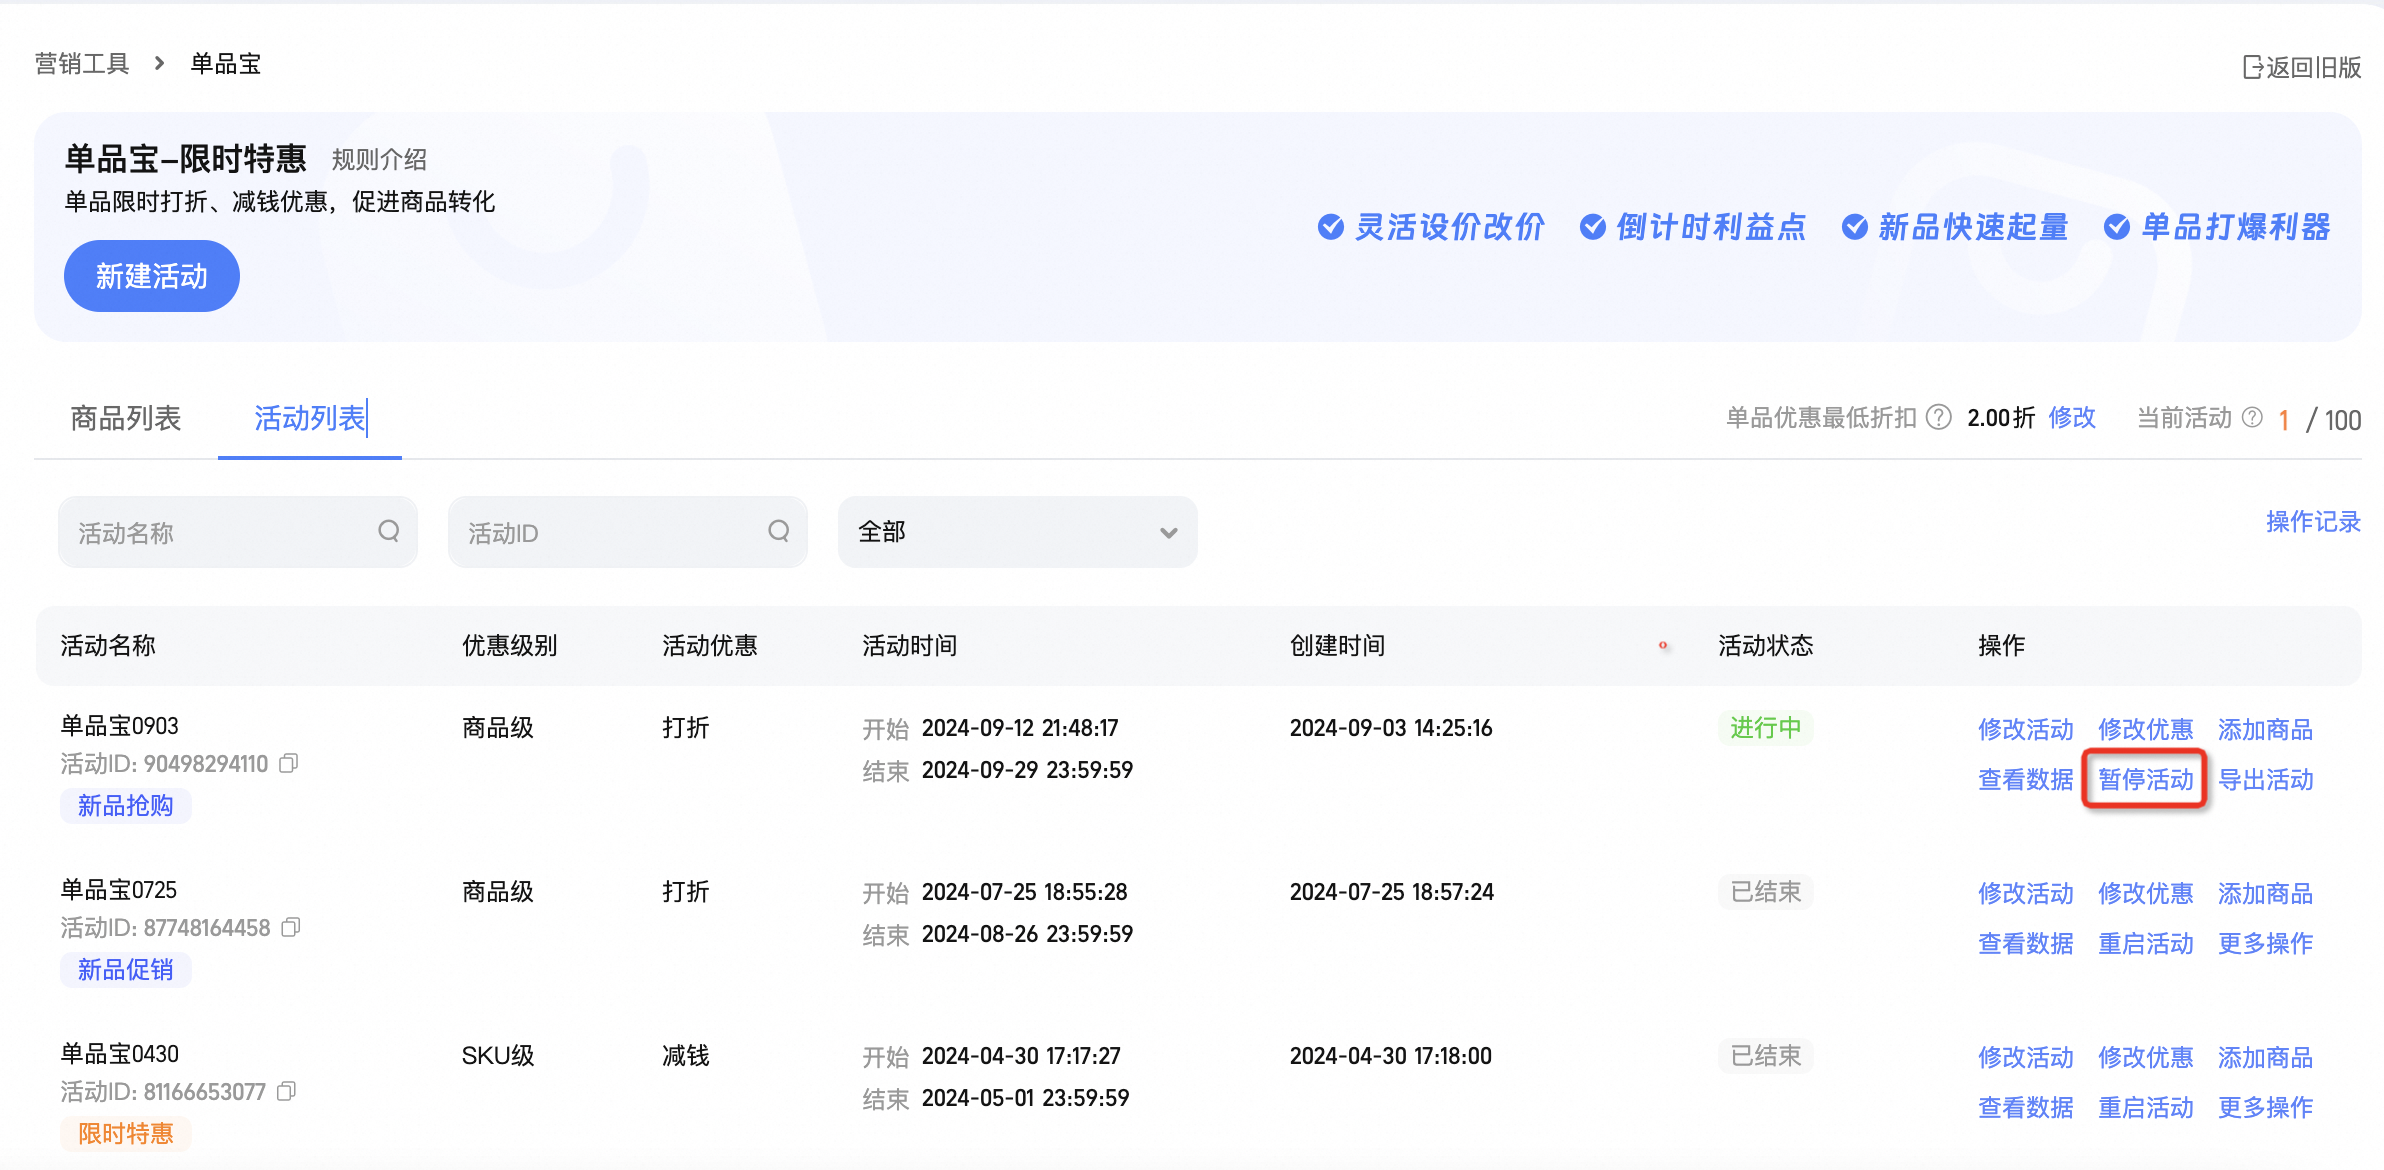Open the 规则介绍 link

379,159
